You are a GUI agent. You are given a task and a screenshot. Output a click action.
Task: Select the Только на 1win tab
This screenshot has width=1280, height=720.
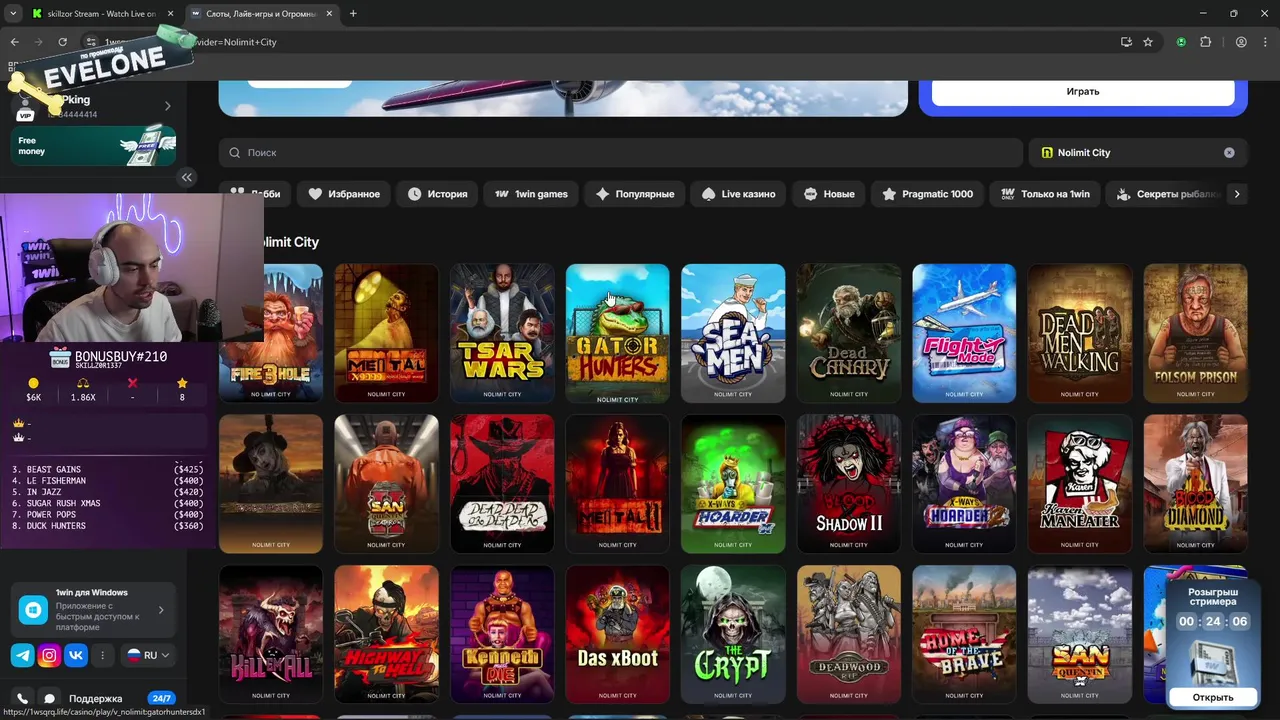pos(1045,194)
